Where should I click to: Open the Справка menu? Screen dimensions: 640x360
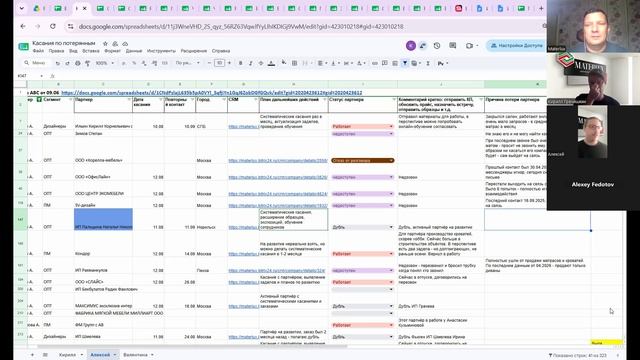221,51
